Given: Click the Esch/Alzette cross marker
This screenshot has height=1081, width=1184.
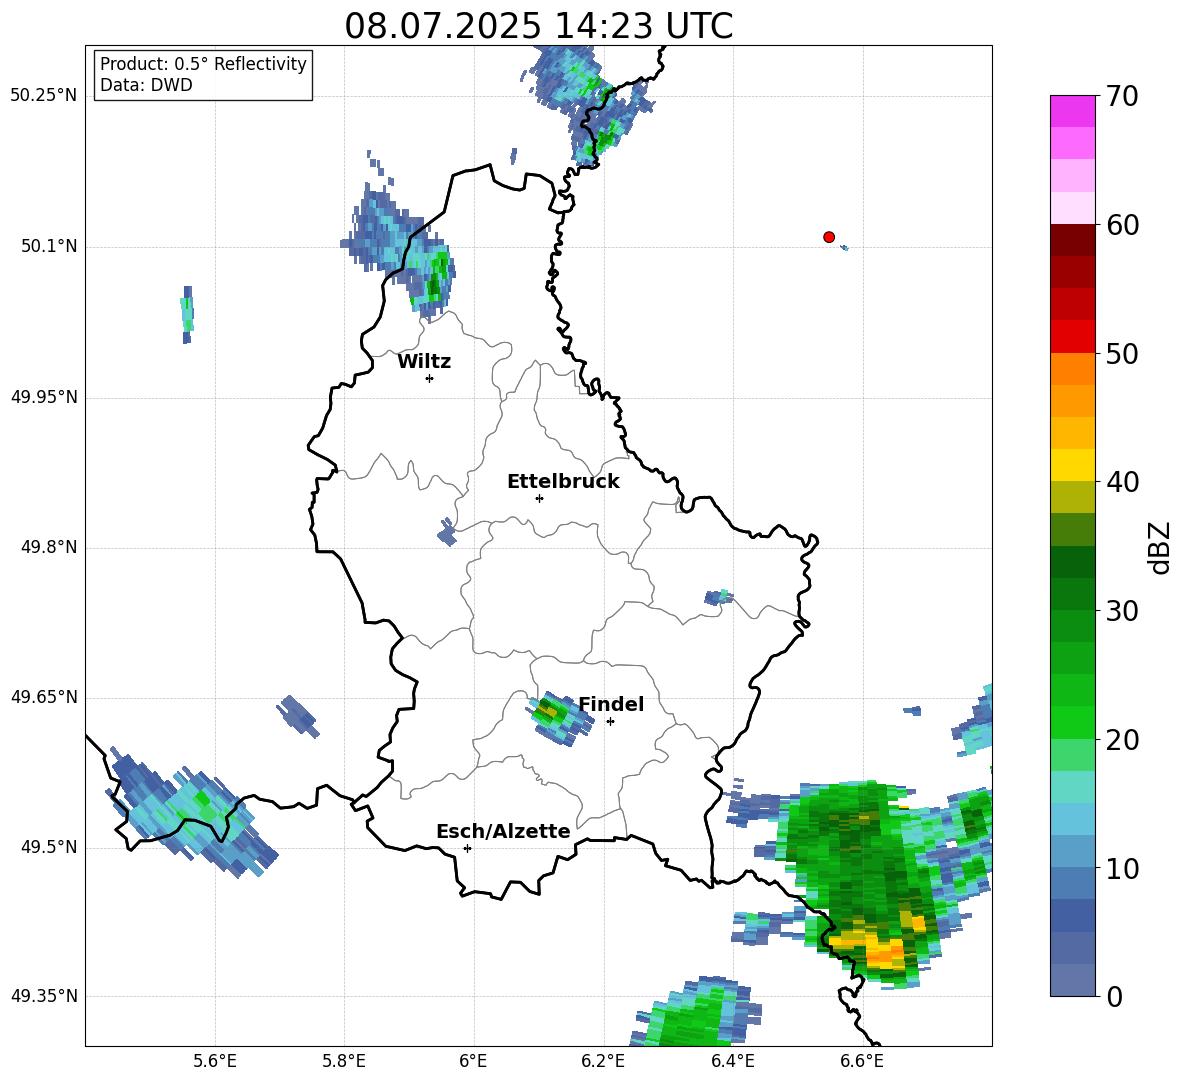Looking at the screenshot, I should 467,848.
